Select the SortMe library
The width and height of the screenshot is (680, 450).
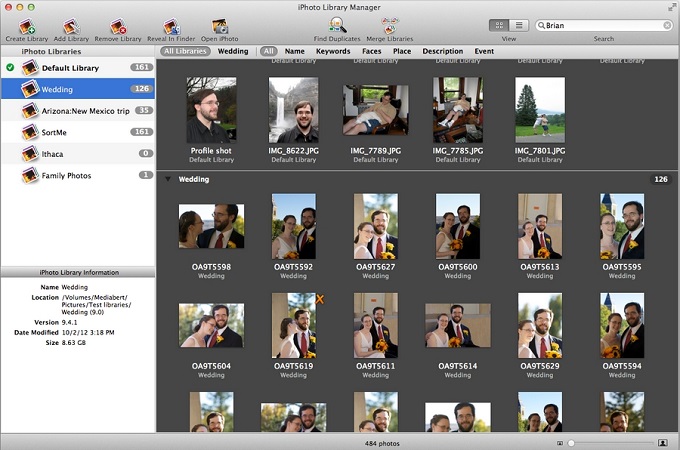point(78,132)
